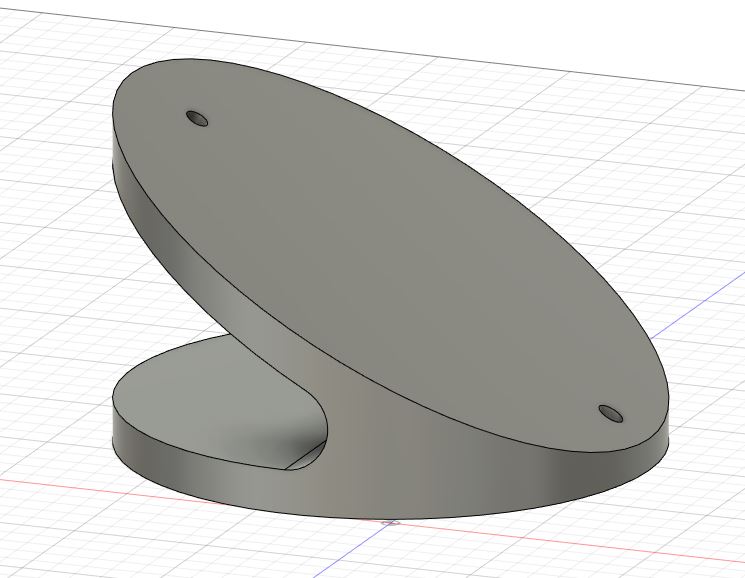The width and height of the screenshot is (745, 578).
Task: Pick the origin point at axis intersection
Action: pos(390,523)
